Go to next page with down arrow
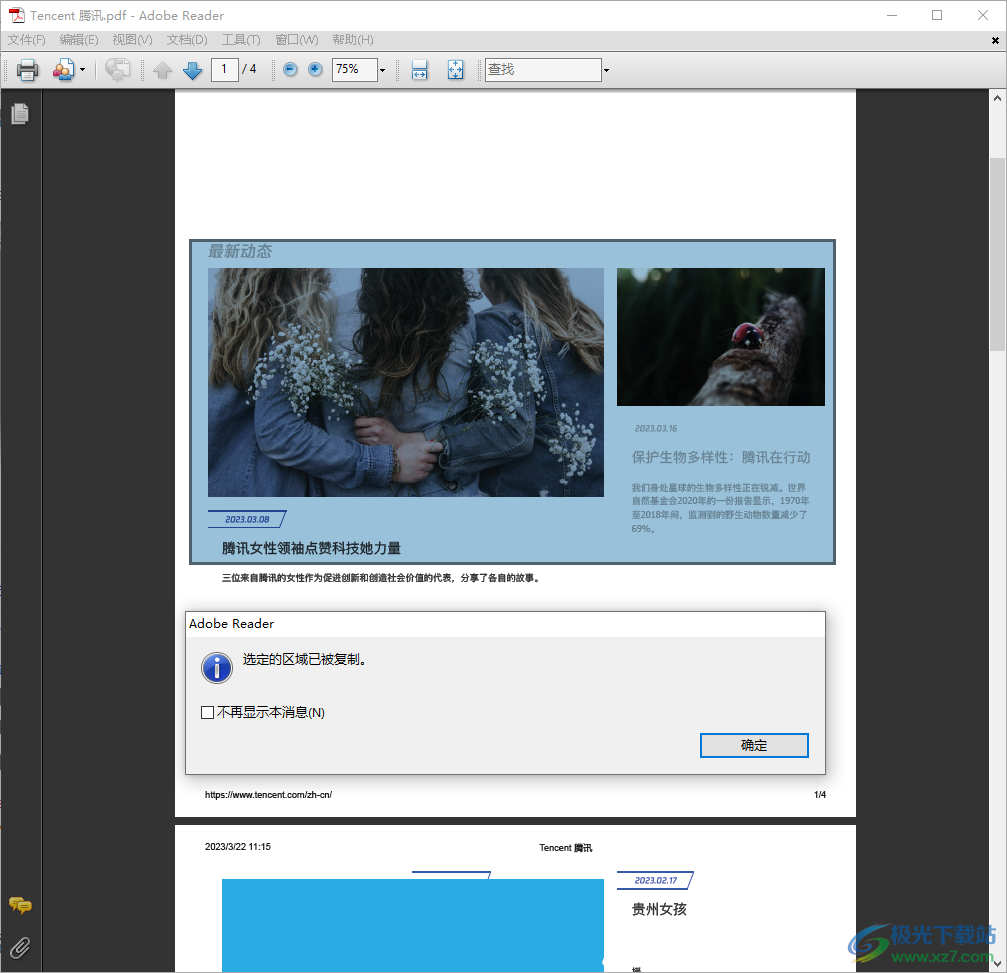 click(193, 69)
